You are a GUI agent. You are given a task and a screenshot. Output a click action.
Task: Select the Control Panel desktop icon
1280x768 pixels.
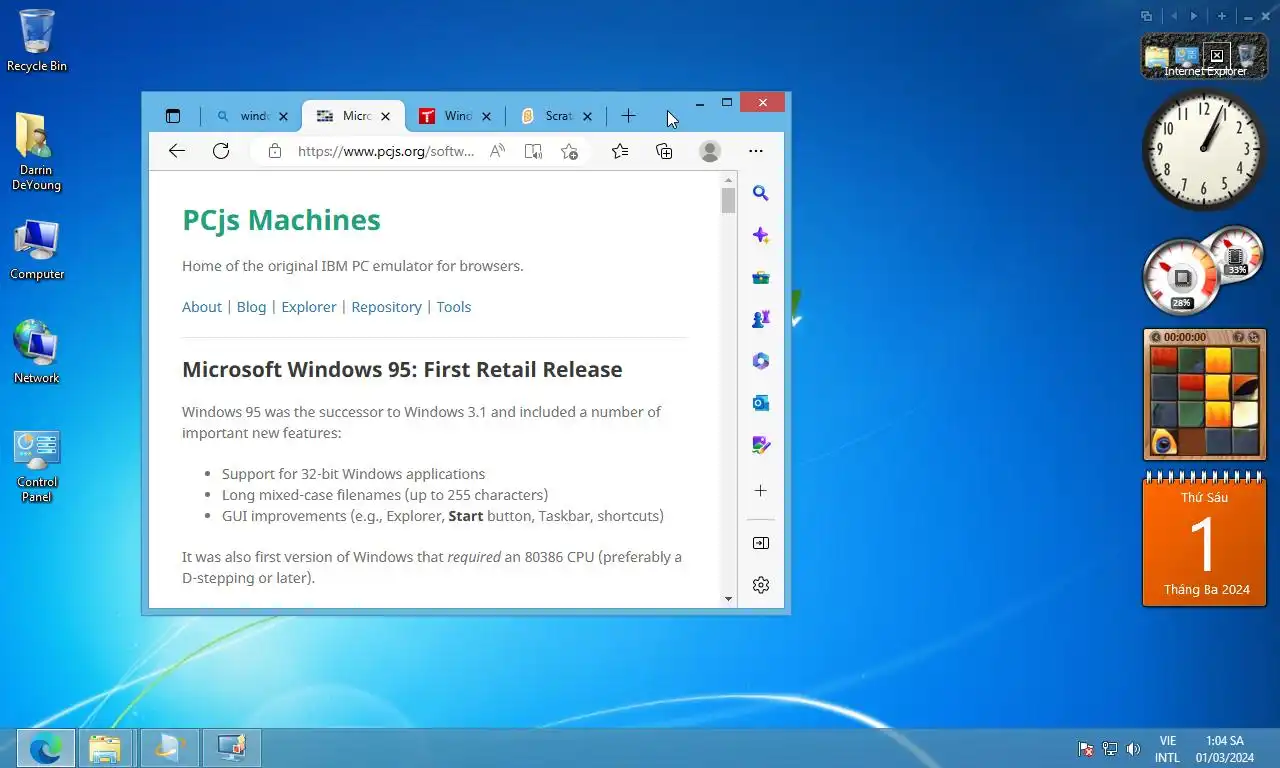[x=37, y=466]
